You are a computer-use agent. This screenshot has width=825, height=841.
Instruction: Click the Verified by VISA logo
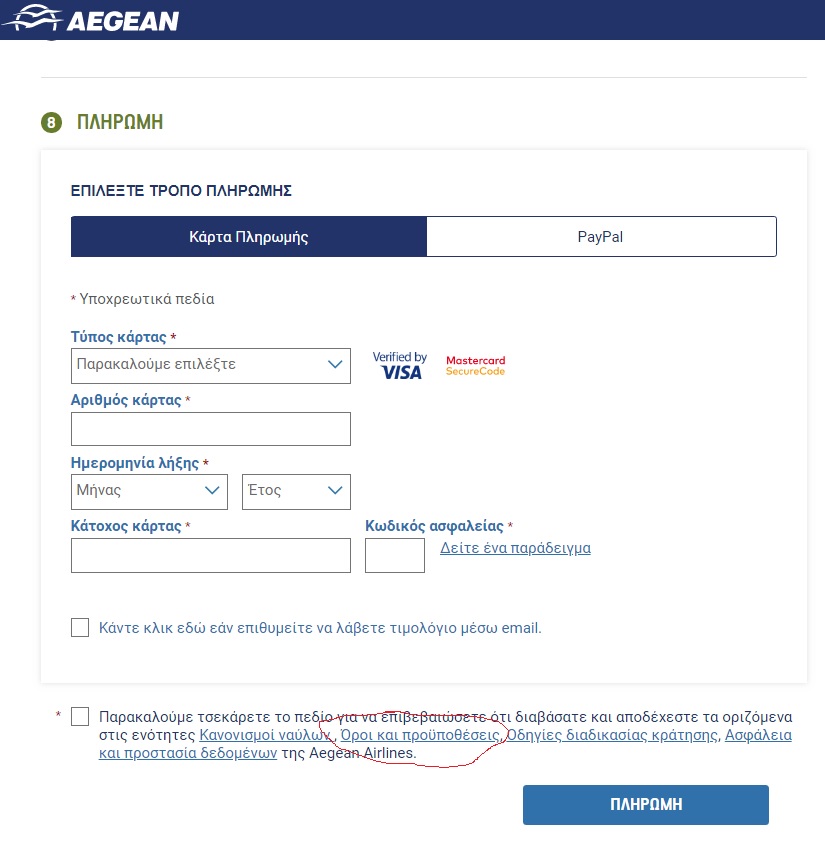[x=400, y=366]
